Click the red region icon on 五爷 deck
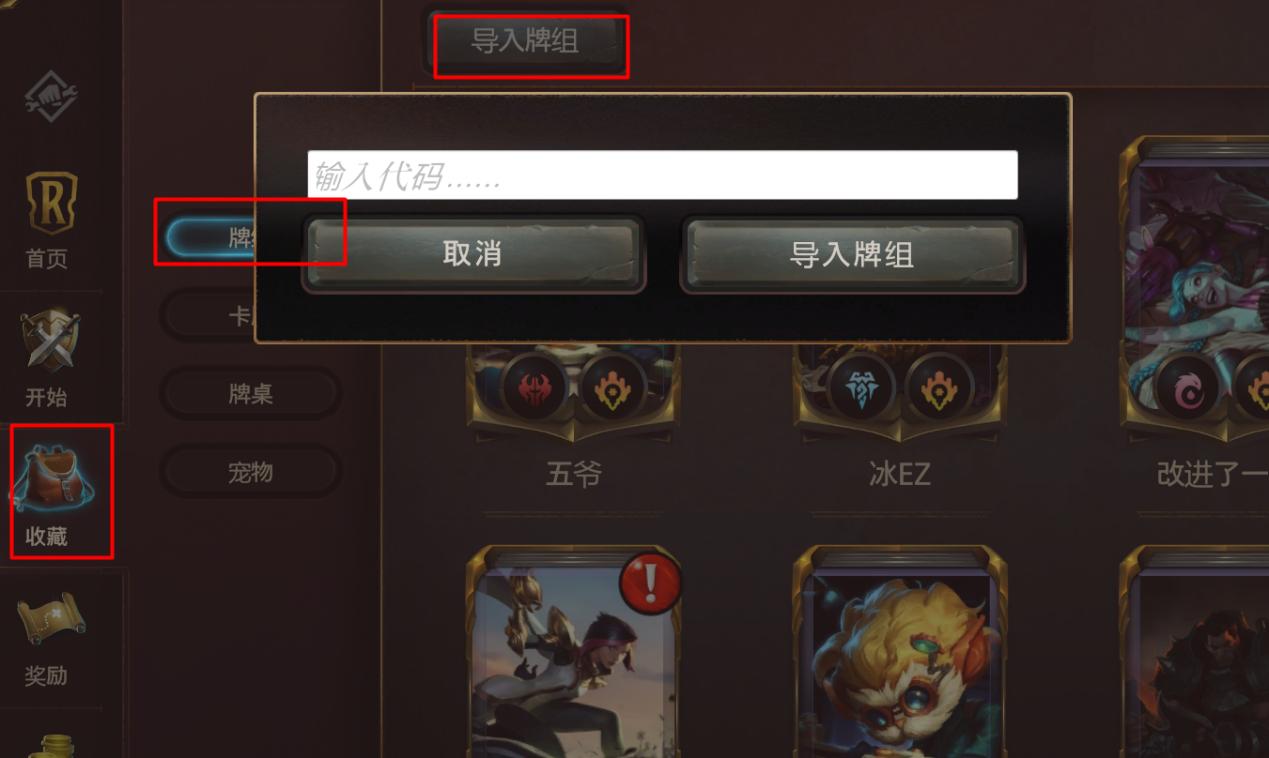Viewport: 1269px width, 758px height. tap(533, 388)
